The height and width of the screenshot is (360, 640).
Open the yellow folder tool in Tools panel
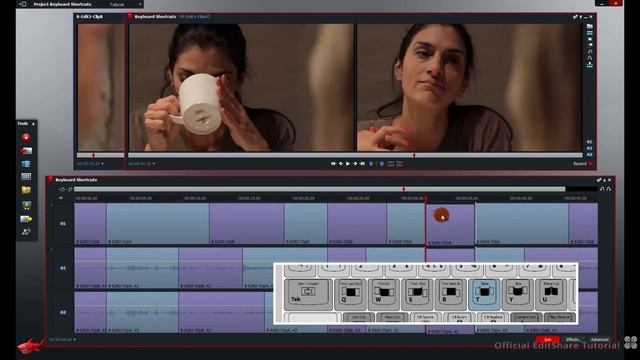pos(26,190)
